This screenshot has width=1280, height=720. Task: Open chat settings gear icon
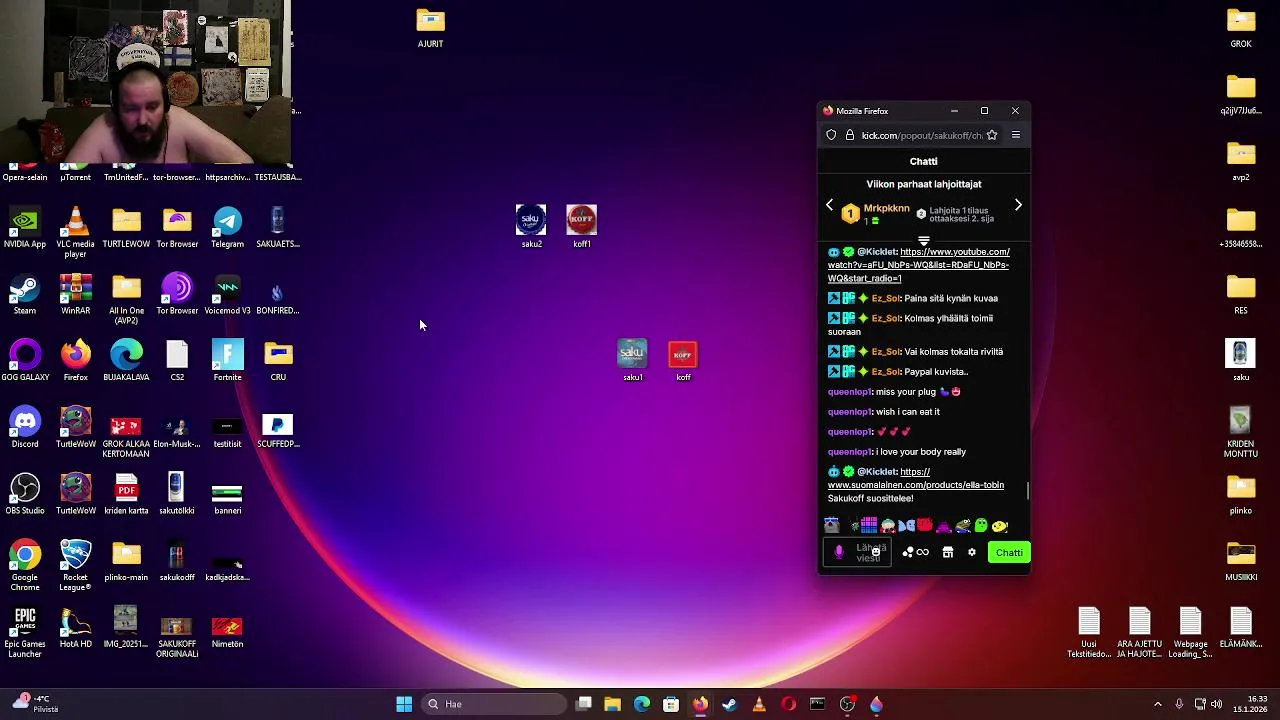[x=971, y=552]
